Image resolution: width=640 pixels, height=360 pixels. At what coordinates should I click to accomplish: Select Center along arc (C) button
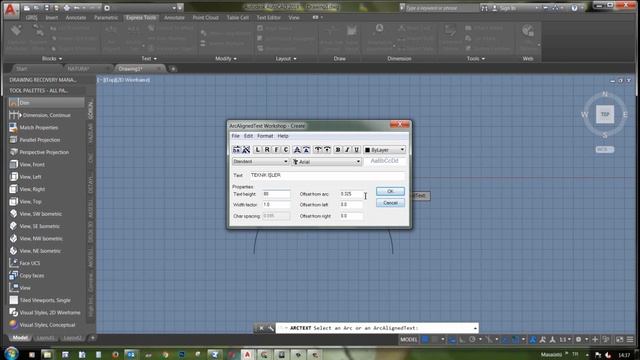[286, 150]
